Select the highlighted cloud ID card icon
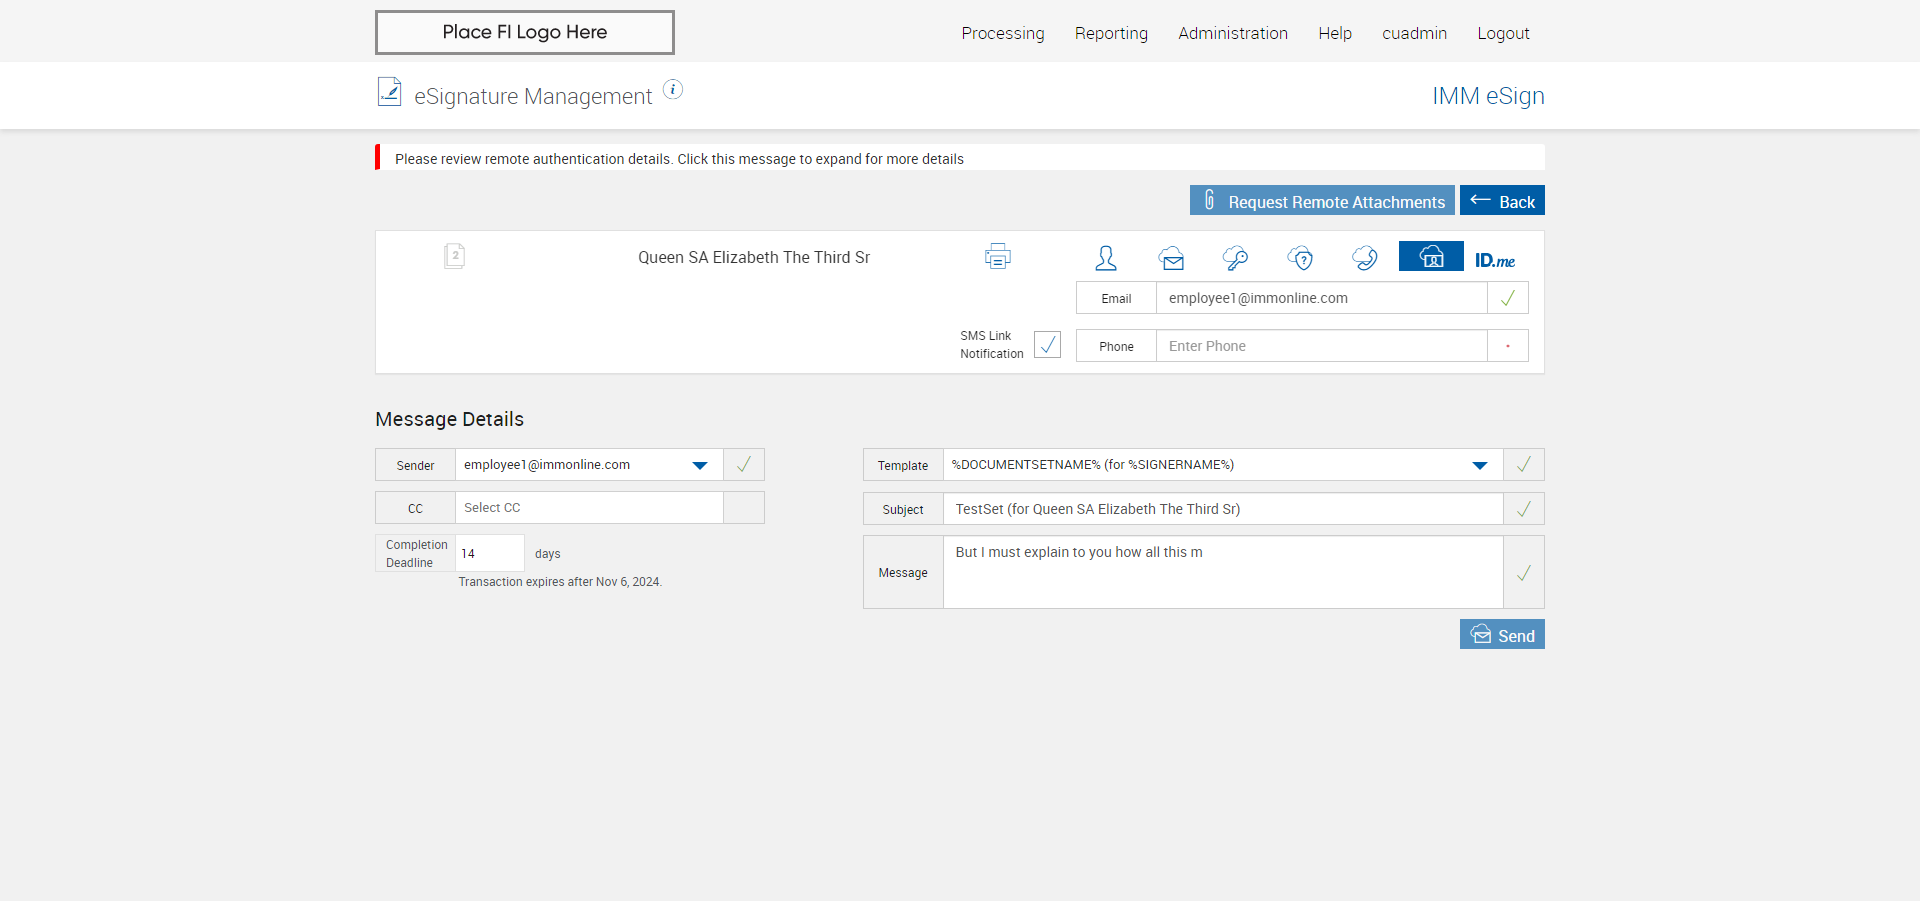 pyautogui.click(x=1431, y=257)
